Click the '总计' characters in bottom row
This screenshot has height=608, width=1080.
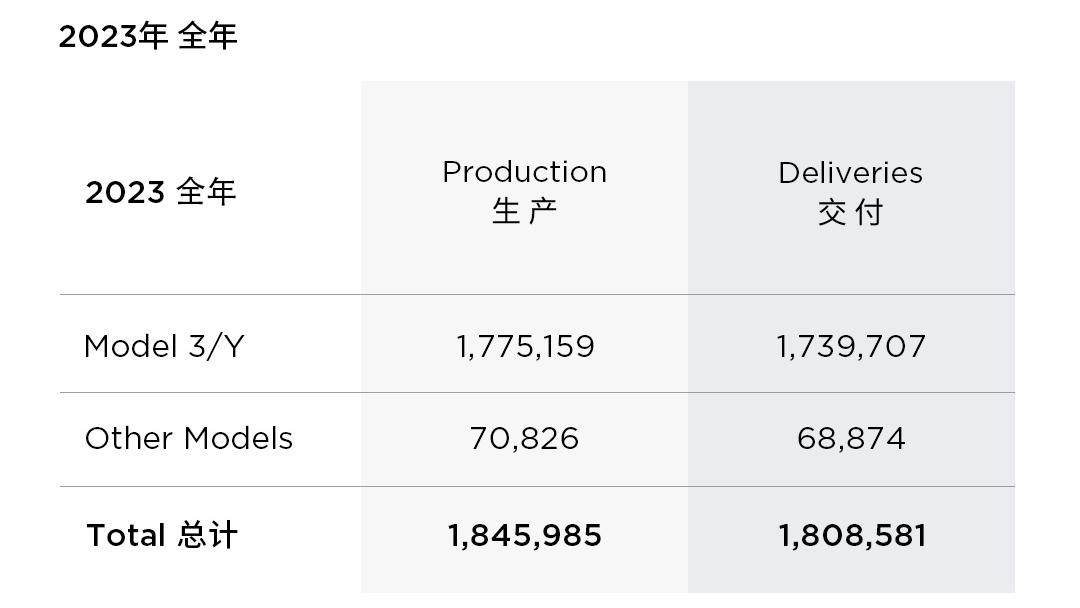[207, 535]
